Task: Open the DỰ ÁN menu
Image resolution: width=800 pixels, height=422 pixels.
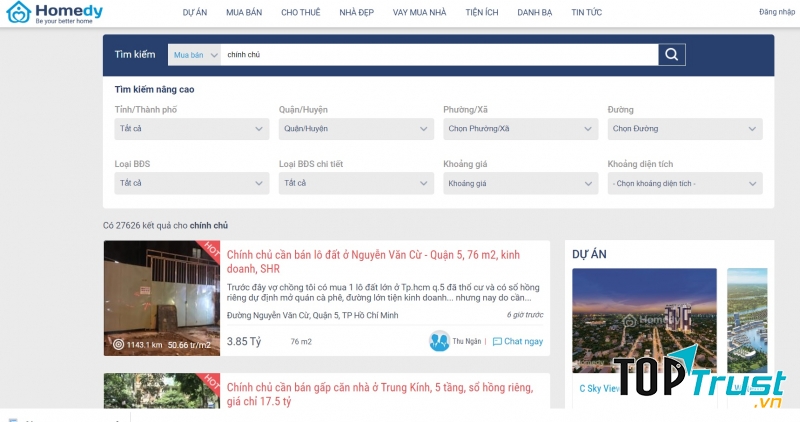Action: pos(195,14)
